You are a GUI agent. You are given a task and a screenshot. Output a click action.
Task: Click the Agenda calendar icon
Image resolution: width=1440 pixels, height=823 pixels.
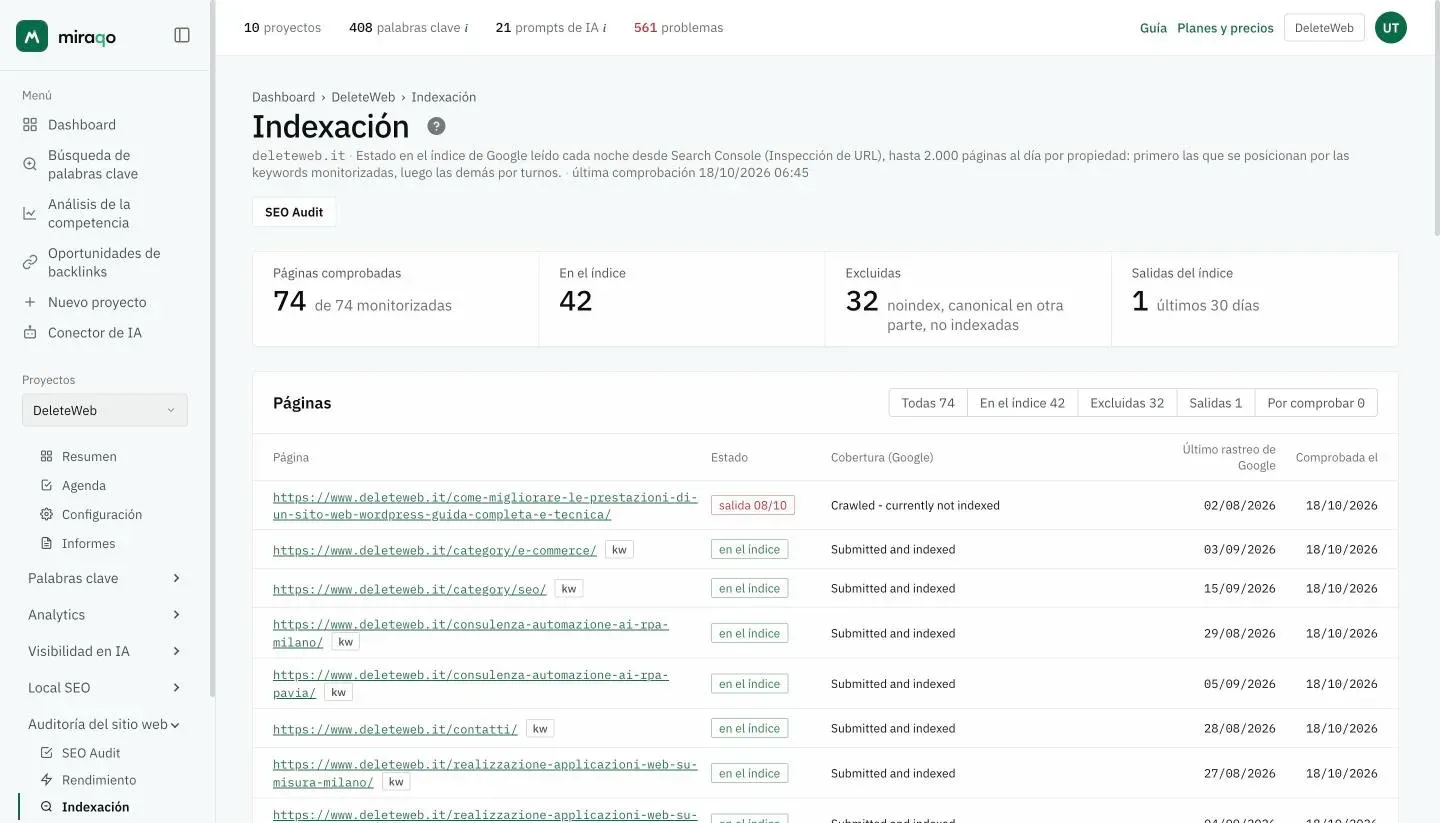pos(46,485)
